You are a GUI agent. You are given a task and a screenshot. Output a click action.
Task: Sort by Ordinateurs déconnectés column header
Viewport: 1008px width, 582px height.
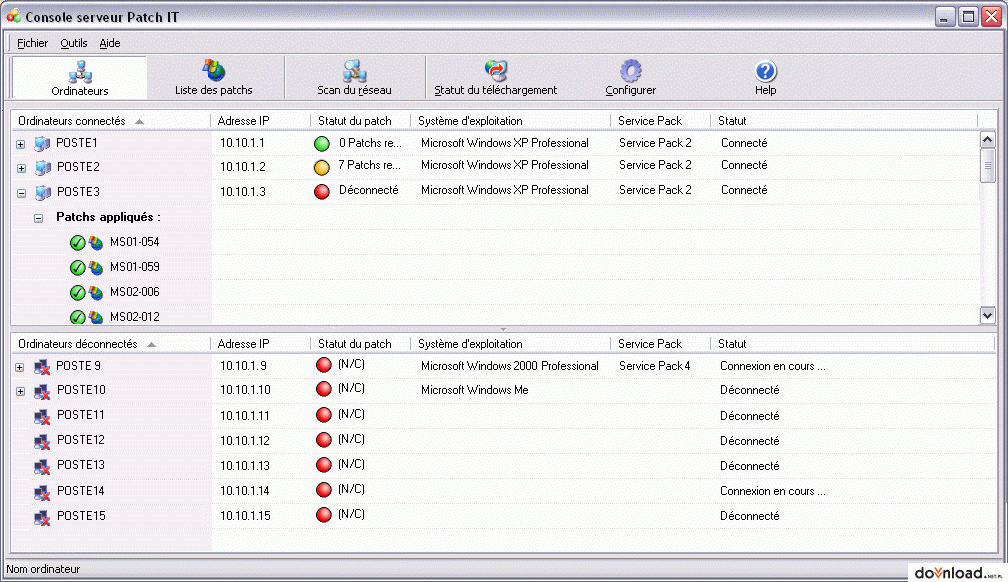(x=111, y=344)
